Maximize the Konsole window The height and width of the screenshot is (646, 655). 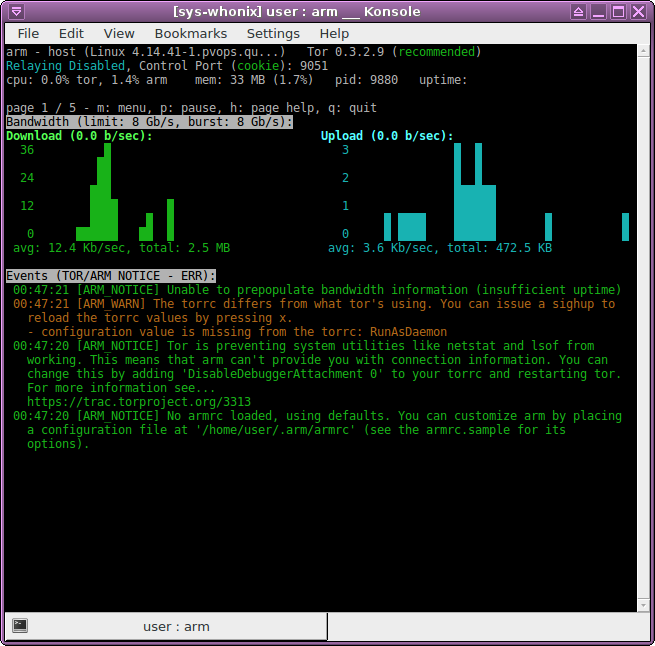coord(618,12)
